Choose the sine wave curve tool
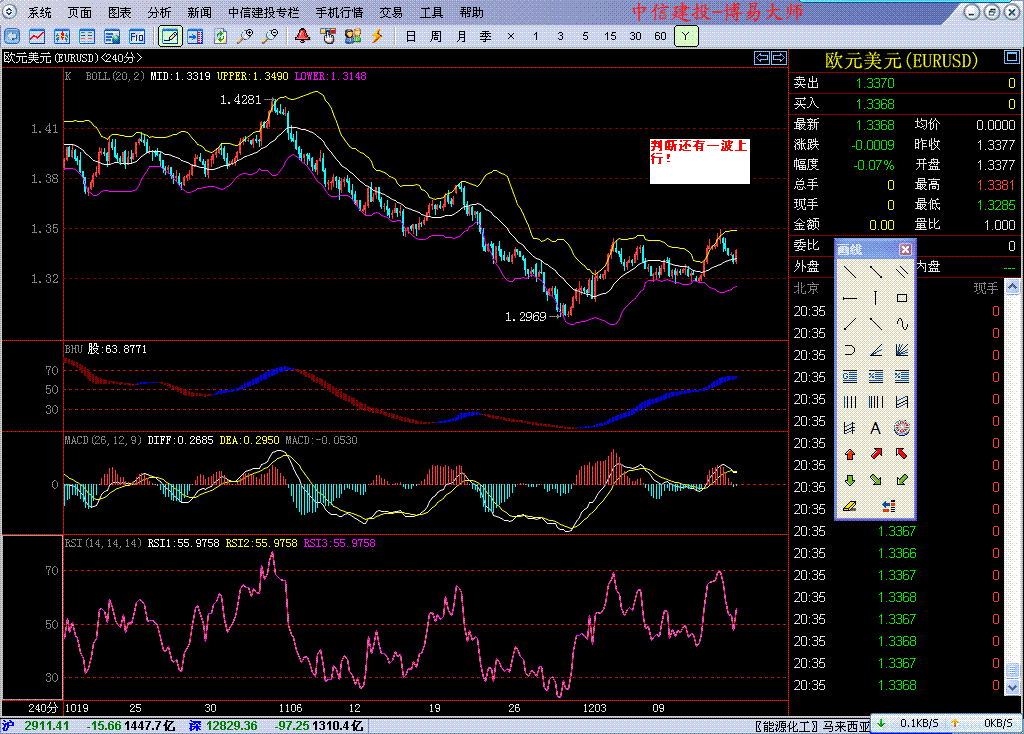1024x734 pixels. [901, 323]
